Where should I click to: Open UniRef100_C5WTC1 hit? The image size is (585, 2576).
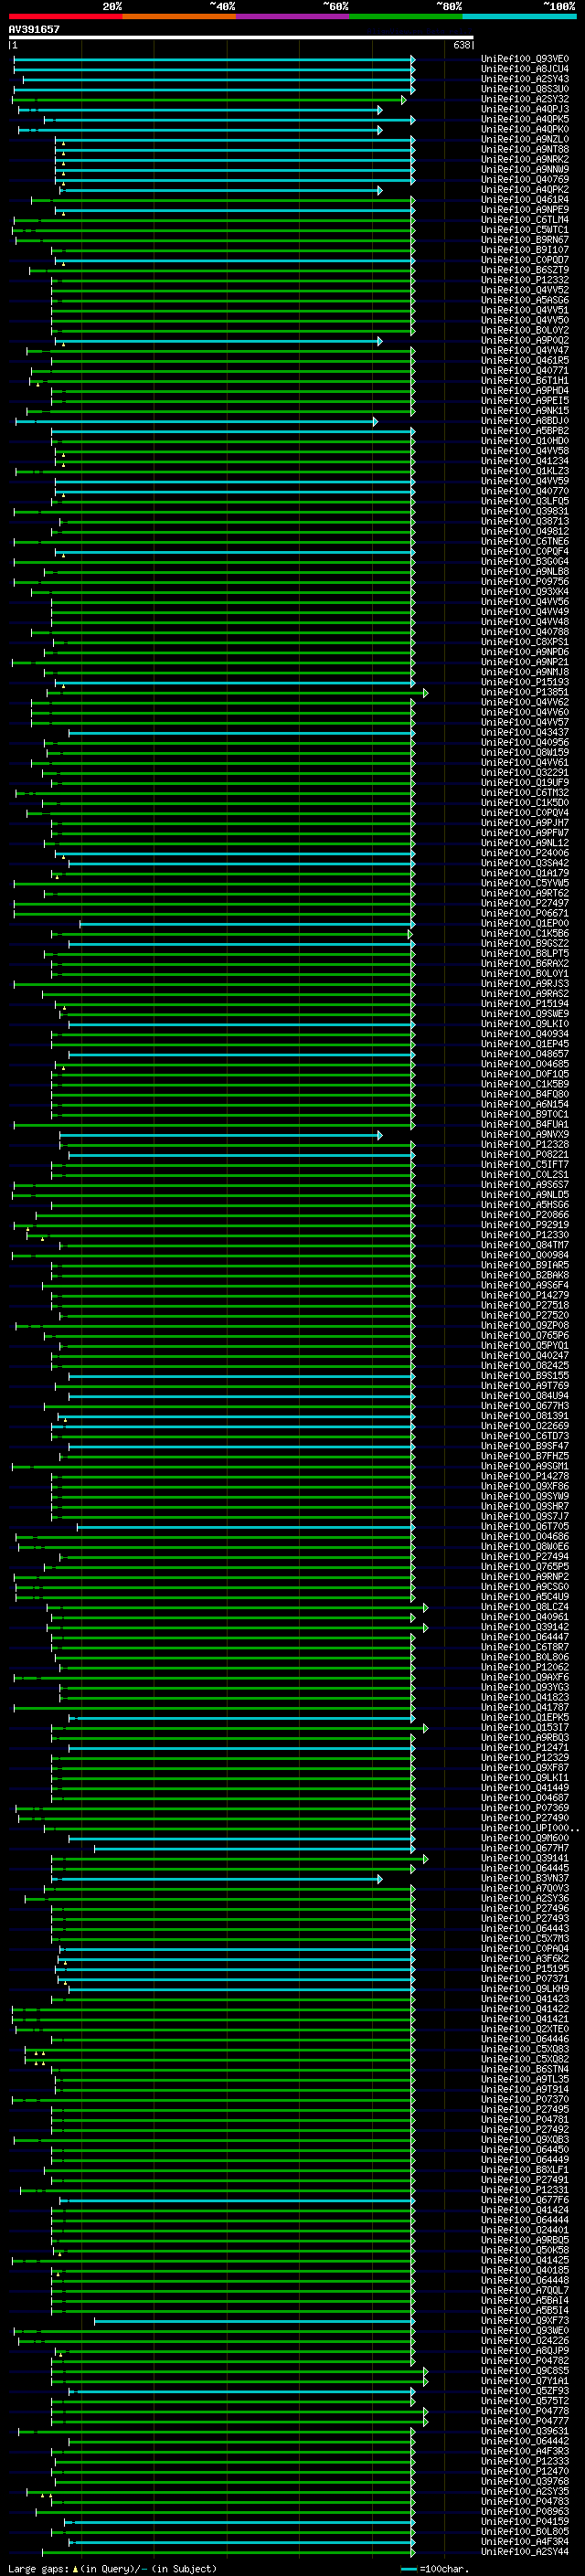coord(525,230)
